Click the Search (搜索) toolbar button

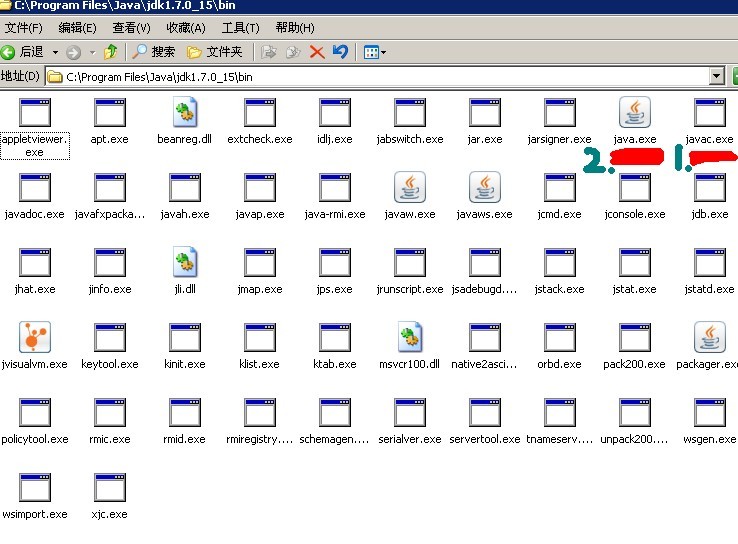click(154, 51)
